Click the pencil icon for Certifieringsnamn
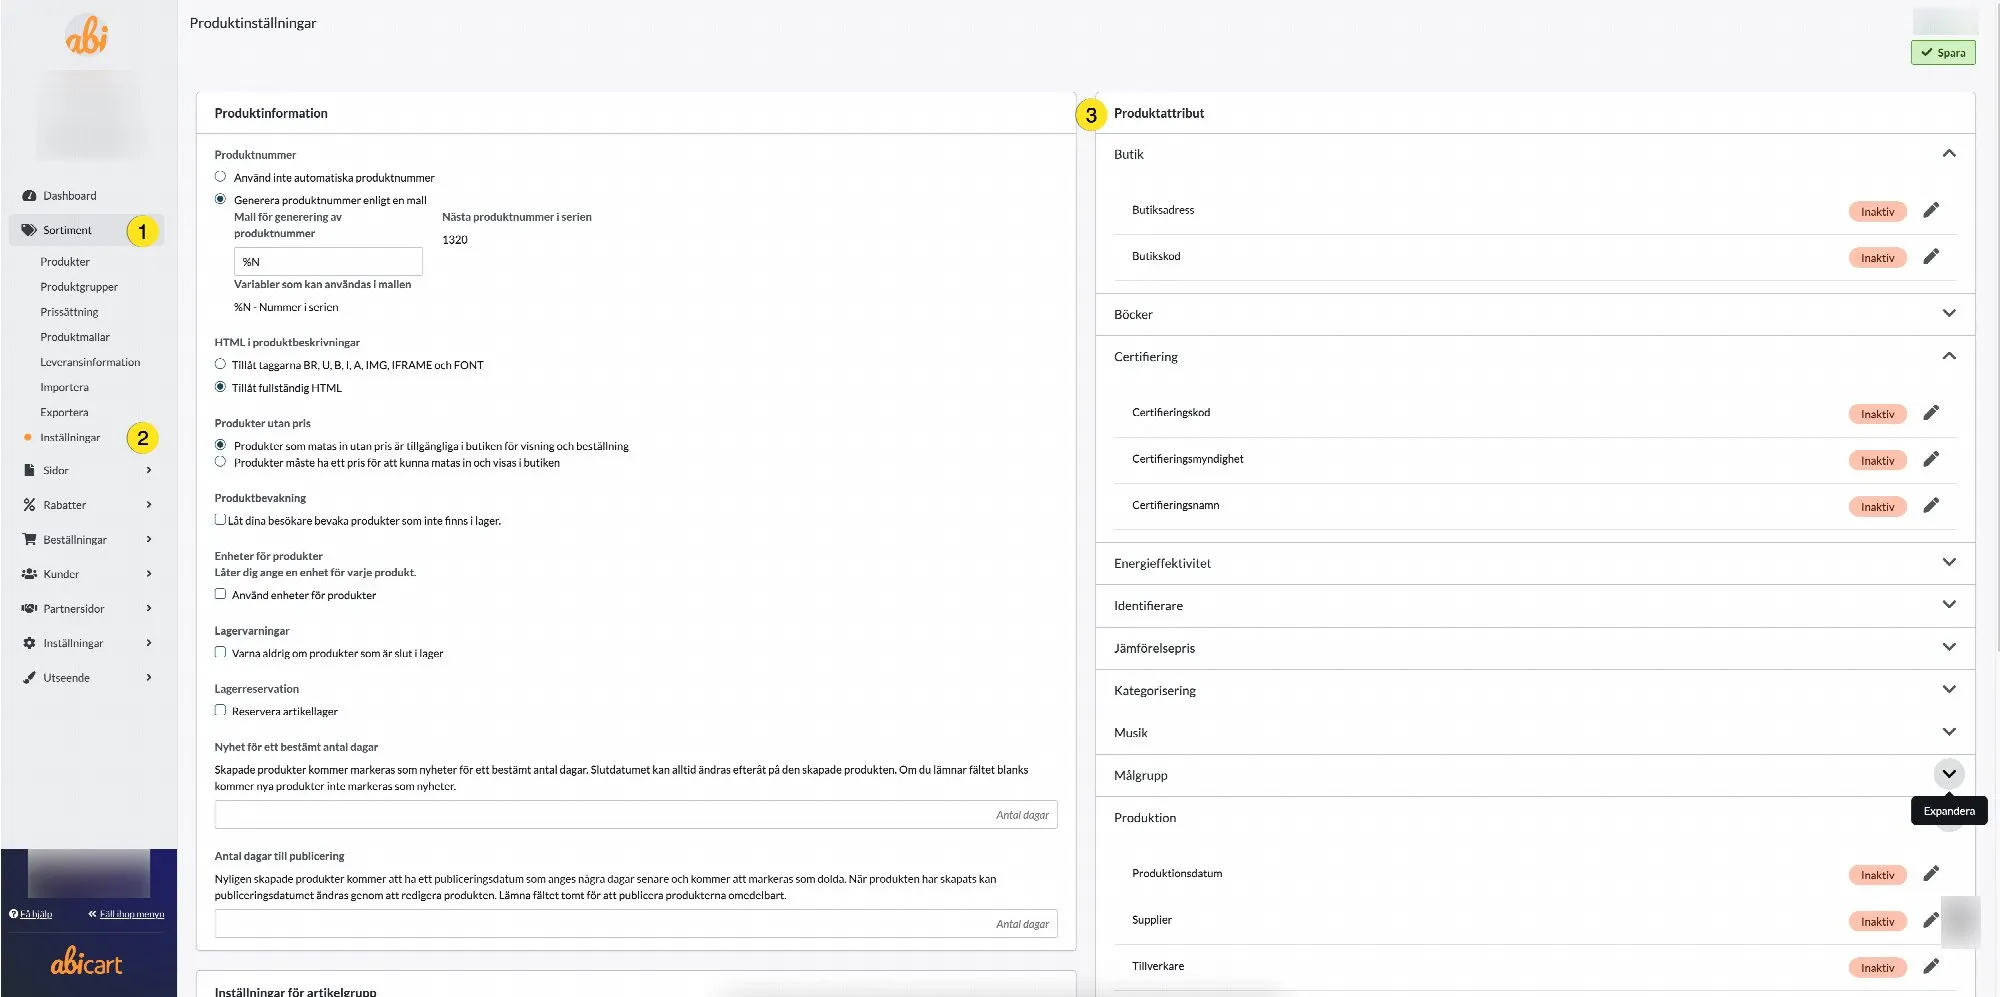This screenshot has width=2000, height=997. pyautogui.click(x=1931, y=505)
